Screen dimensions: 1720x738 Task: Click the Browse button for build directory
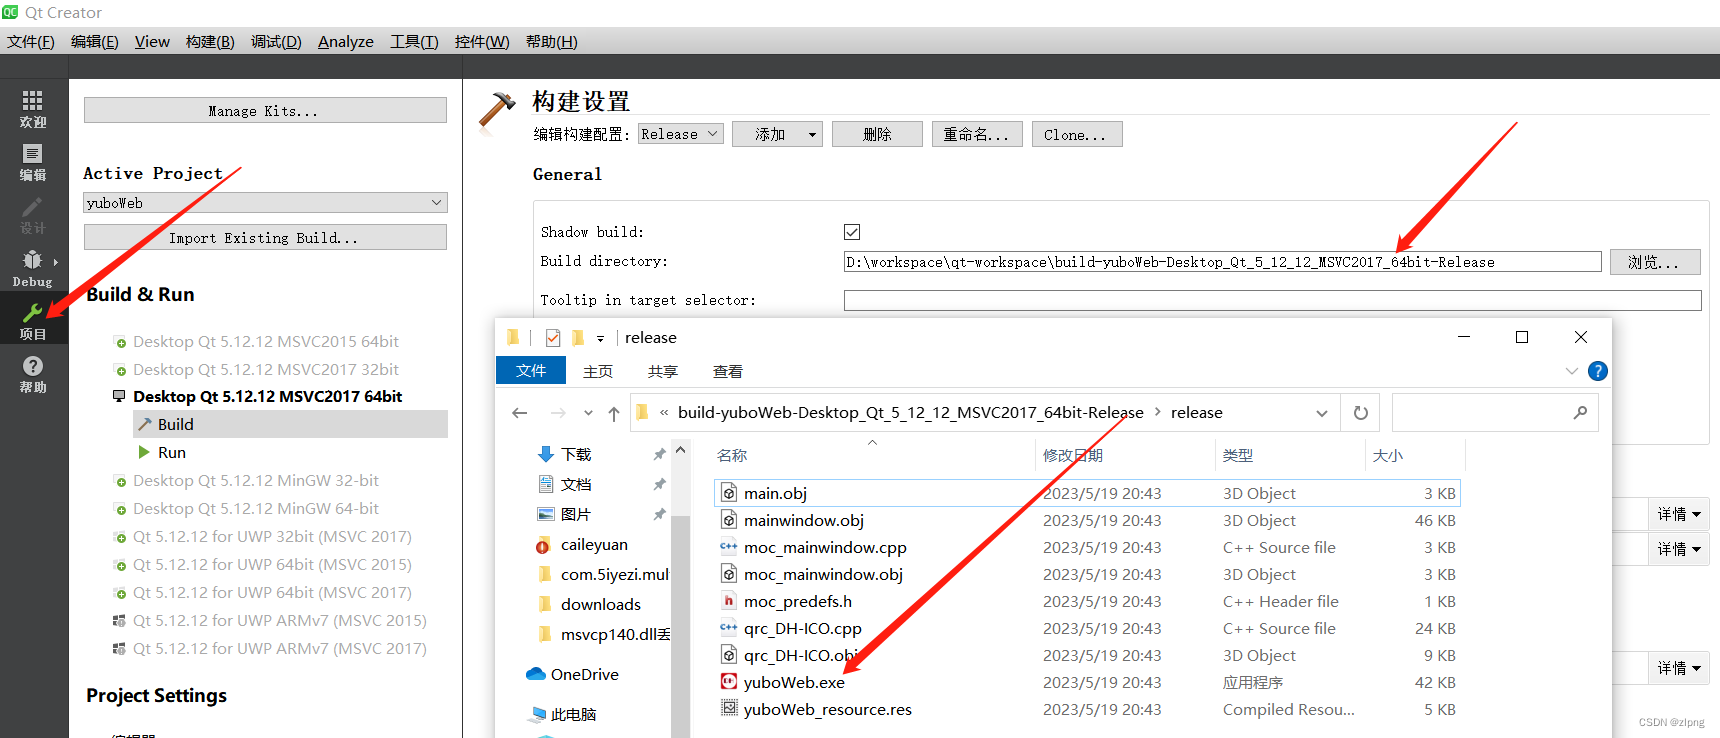[x=1654, y=262]
